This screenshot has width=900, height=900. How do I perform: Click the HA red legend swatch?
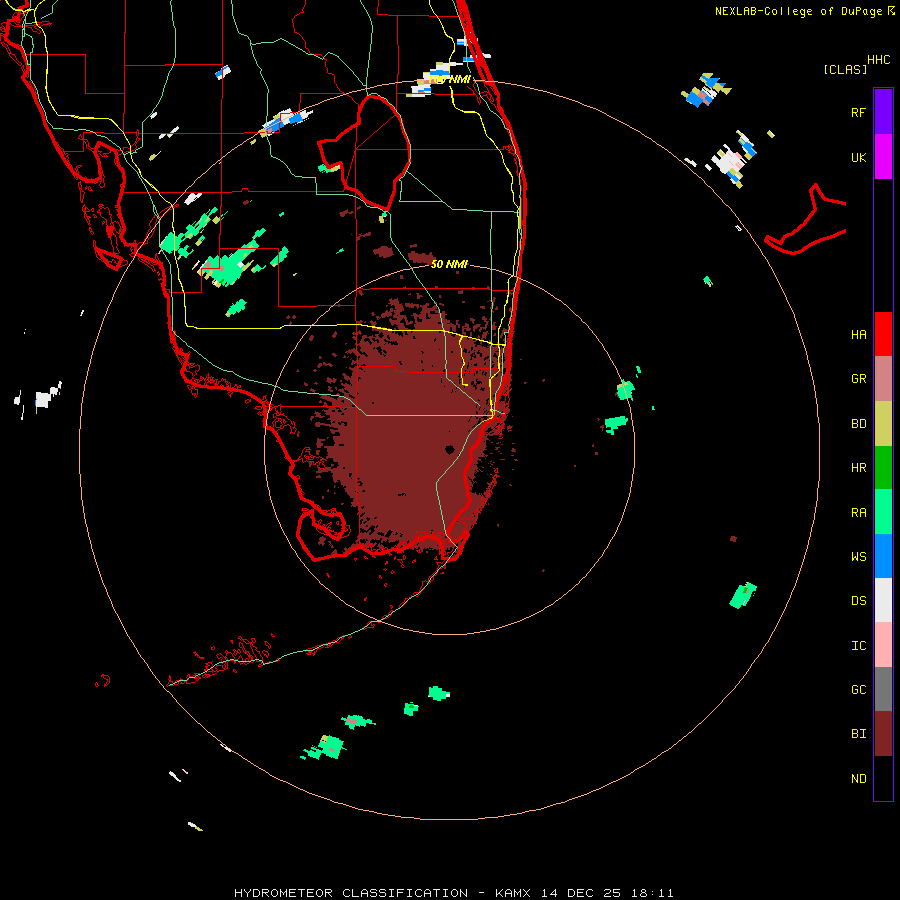click(883, 334)
